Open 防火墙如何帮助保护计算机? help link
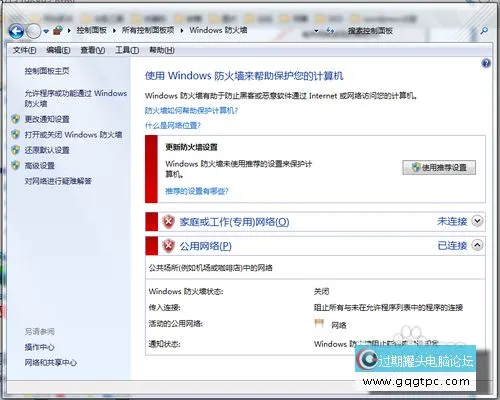The image size is (500, 400). (x=192, y=110)
